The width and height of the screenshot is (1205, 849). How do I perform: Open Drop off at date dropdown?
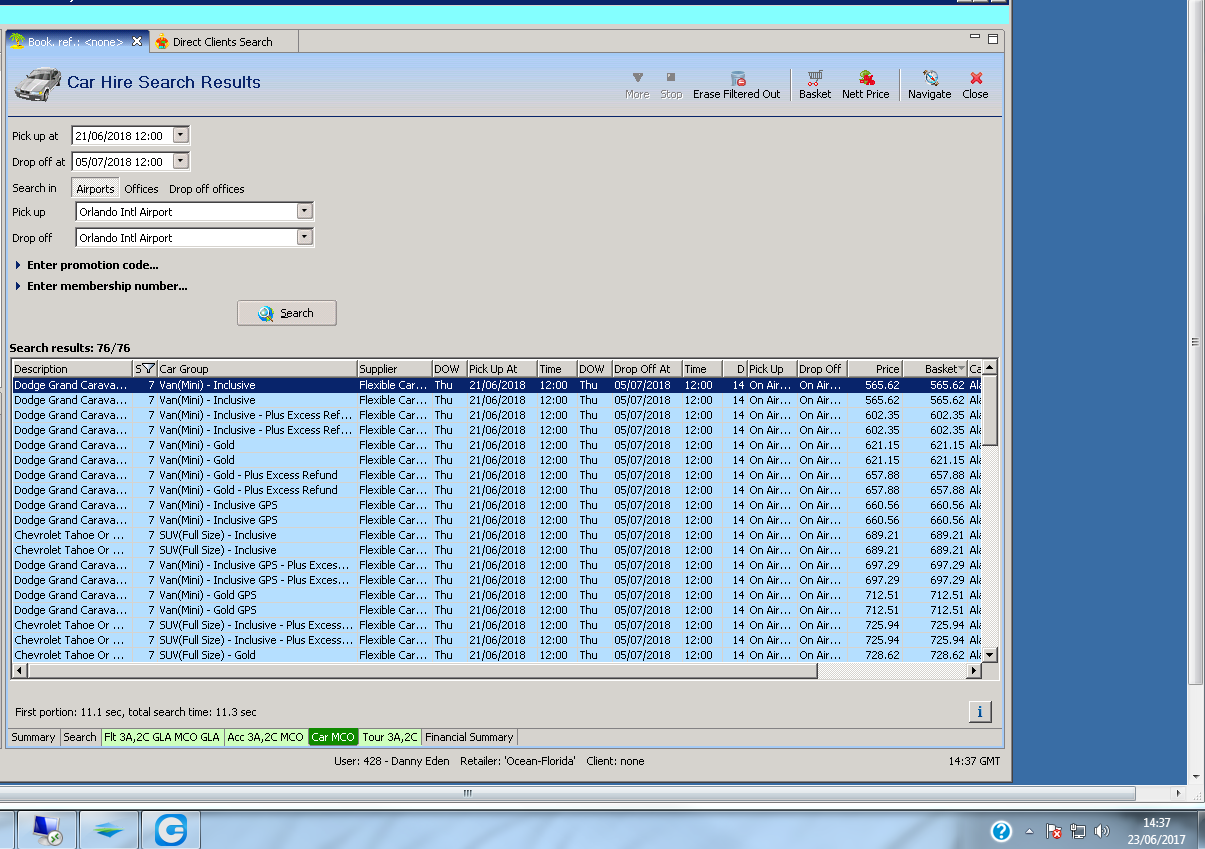pyautogui.click(x=180, y=161)
